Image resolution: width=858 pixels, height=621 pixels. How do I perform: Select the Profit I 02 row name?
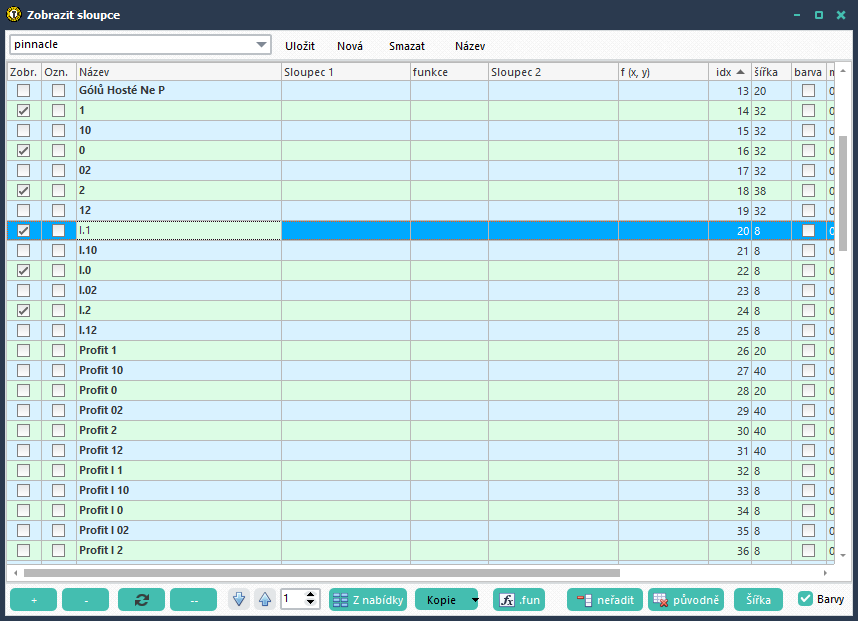tap(104, 530)
